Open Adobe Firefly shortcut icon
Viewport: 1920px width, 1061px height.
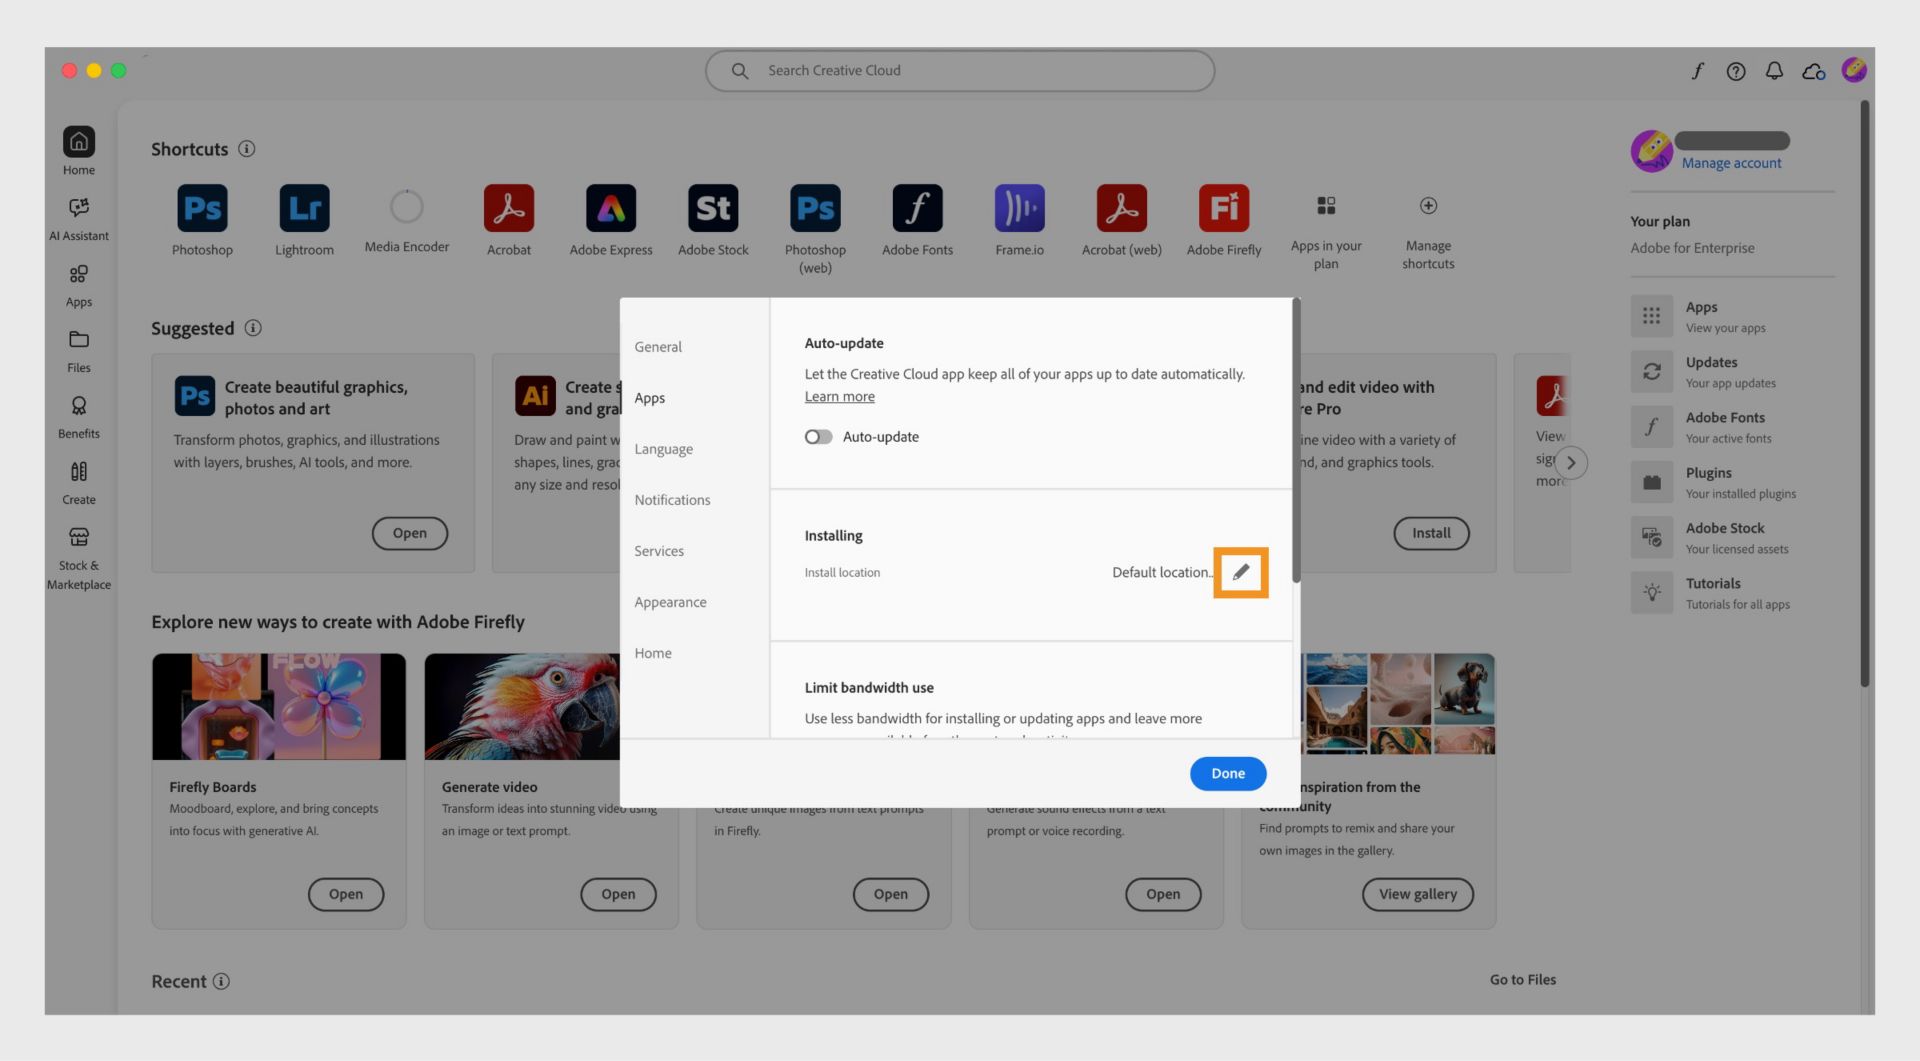click(x=1224, y=208)
